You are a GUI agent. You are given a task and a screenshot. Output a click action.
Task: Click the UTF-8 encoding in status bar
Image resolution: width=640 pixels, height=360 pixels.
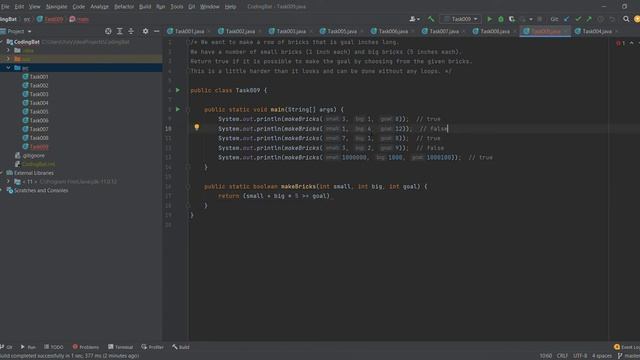[x=580, y=356]
